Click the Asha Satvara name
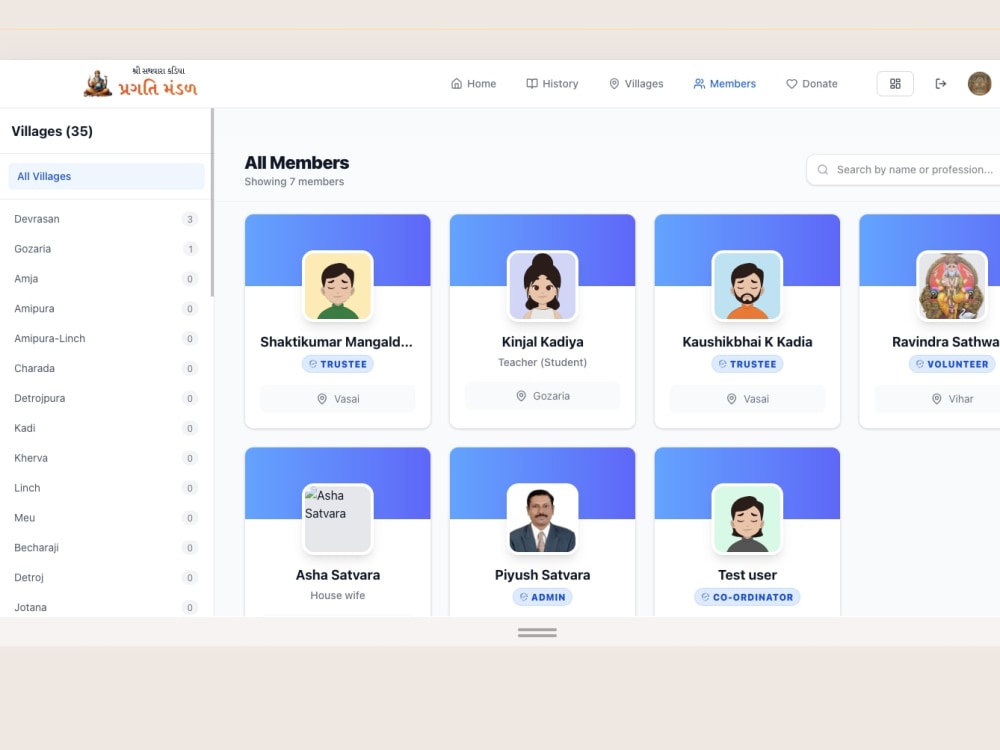This screenshot has width=1000, height=750. click(x=337, y=575)
